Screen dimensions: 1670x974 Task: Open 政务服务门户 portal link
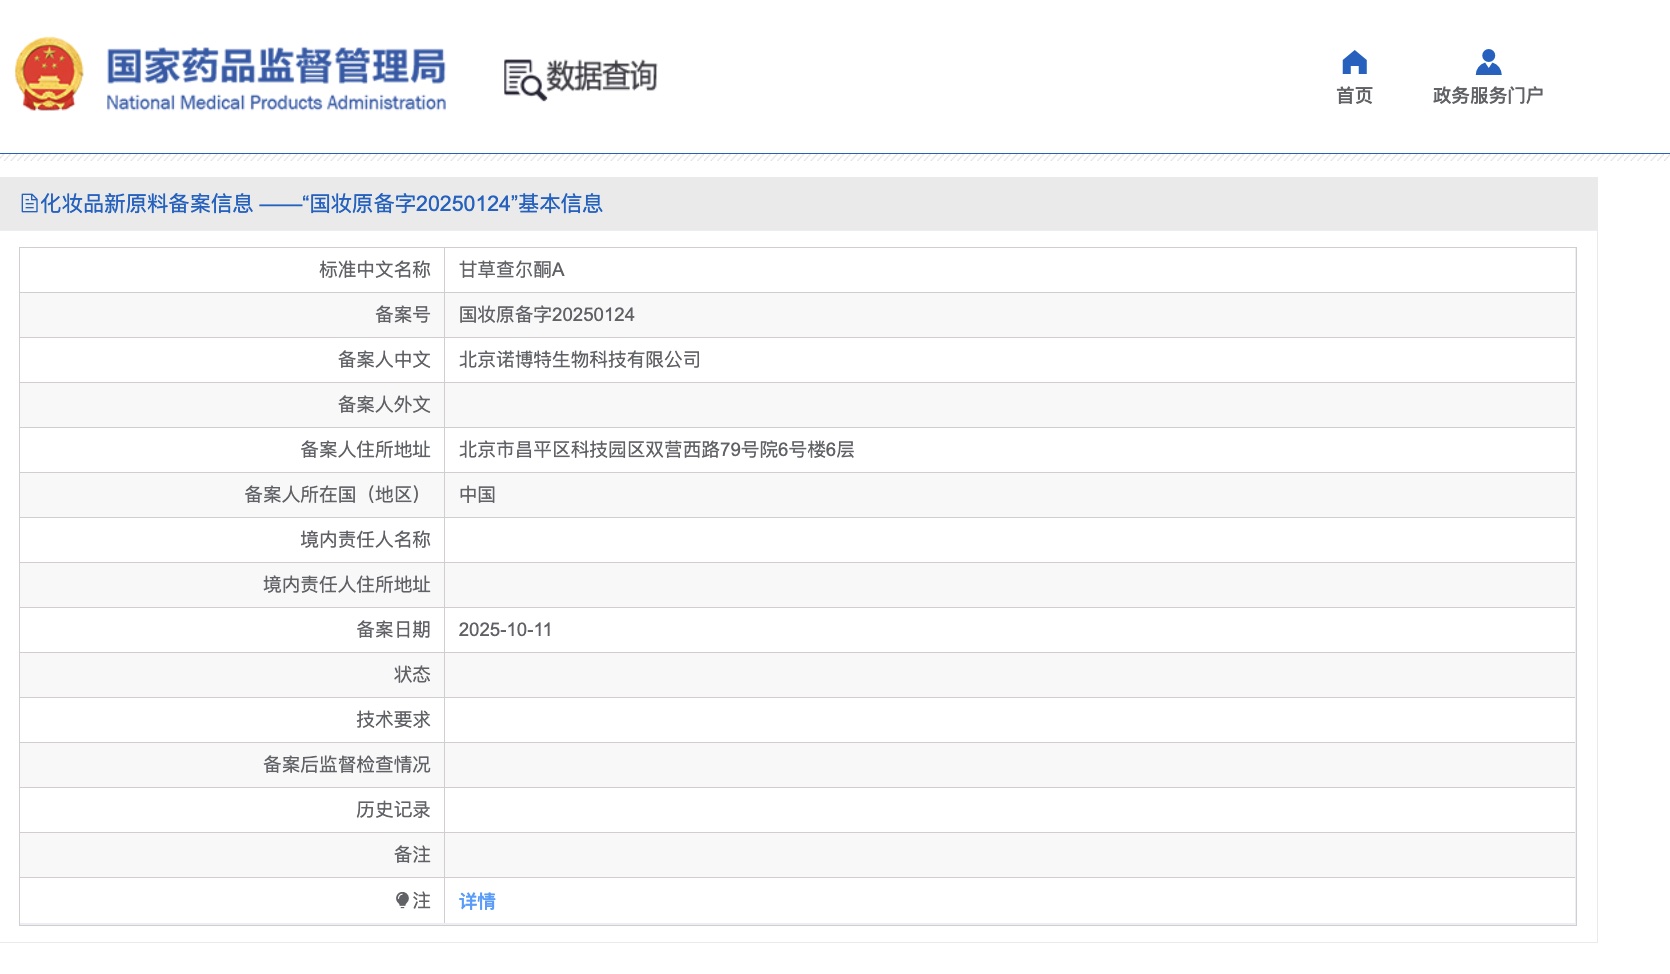coord(1488,95)
